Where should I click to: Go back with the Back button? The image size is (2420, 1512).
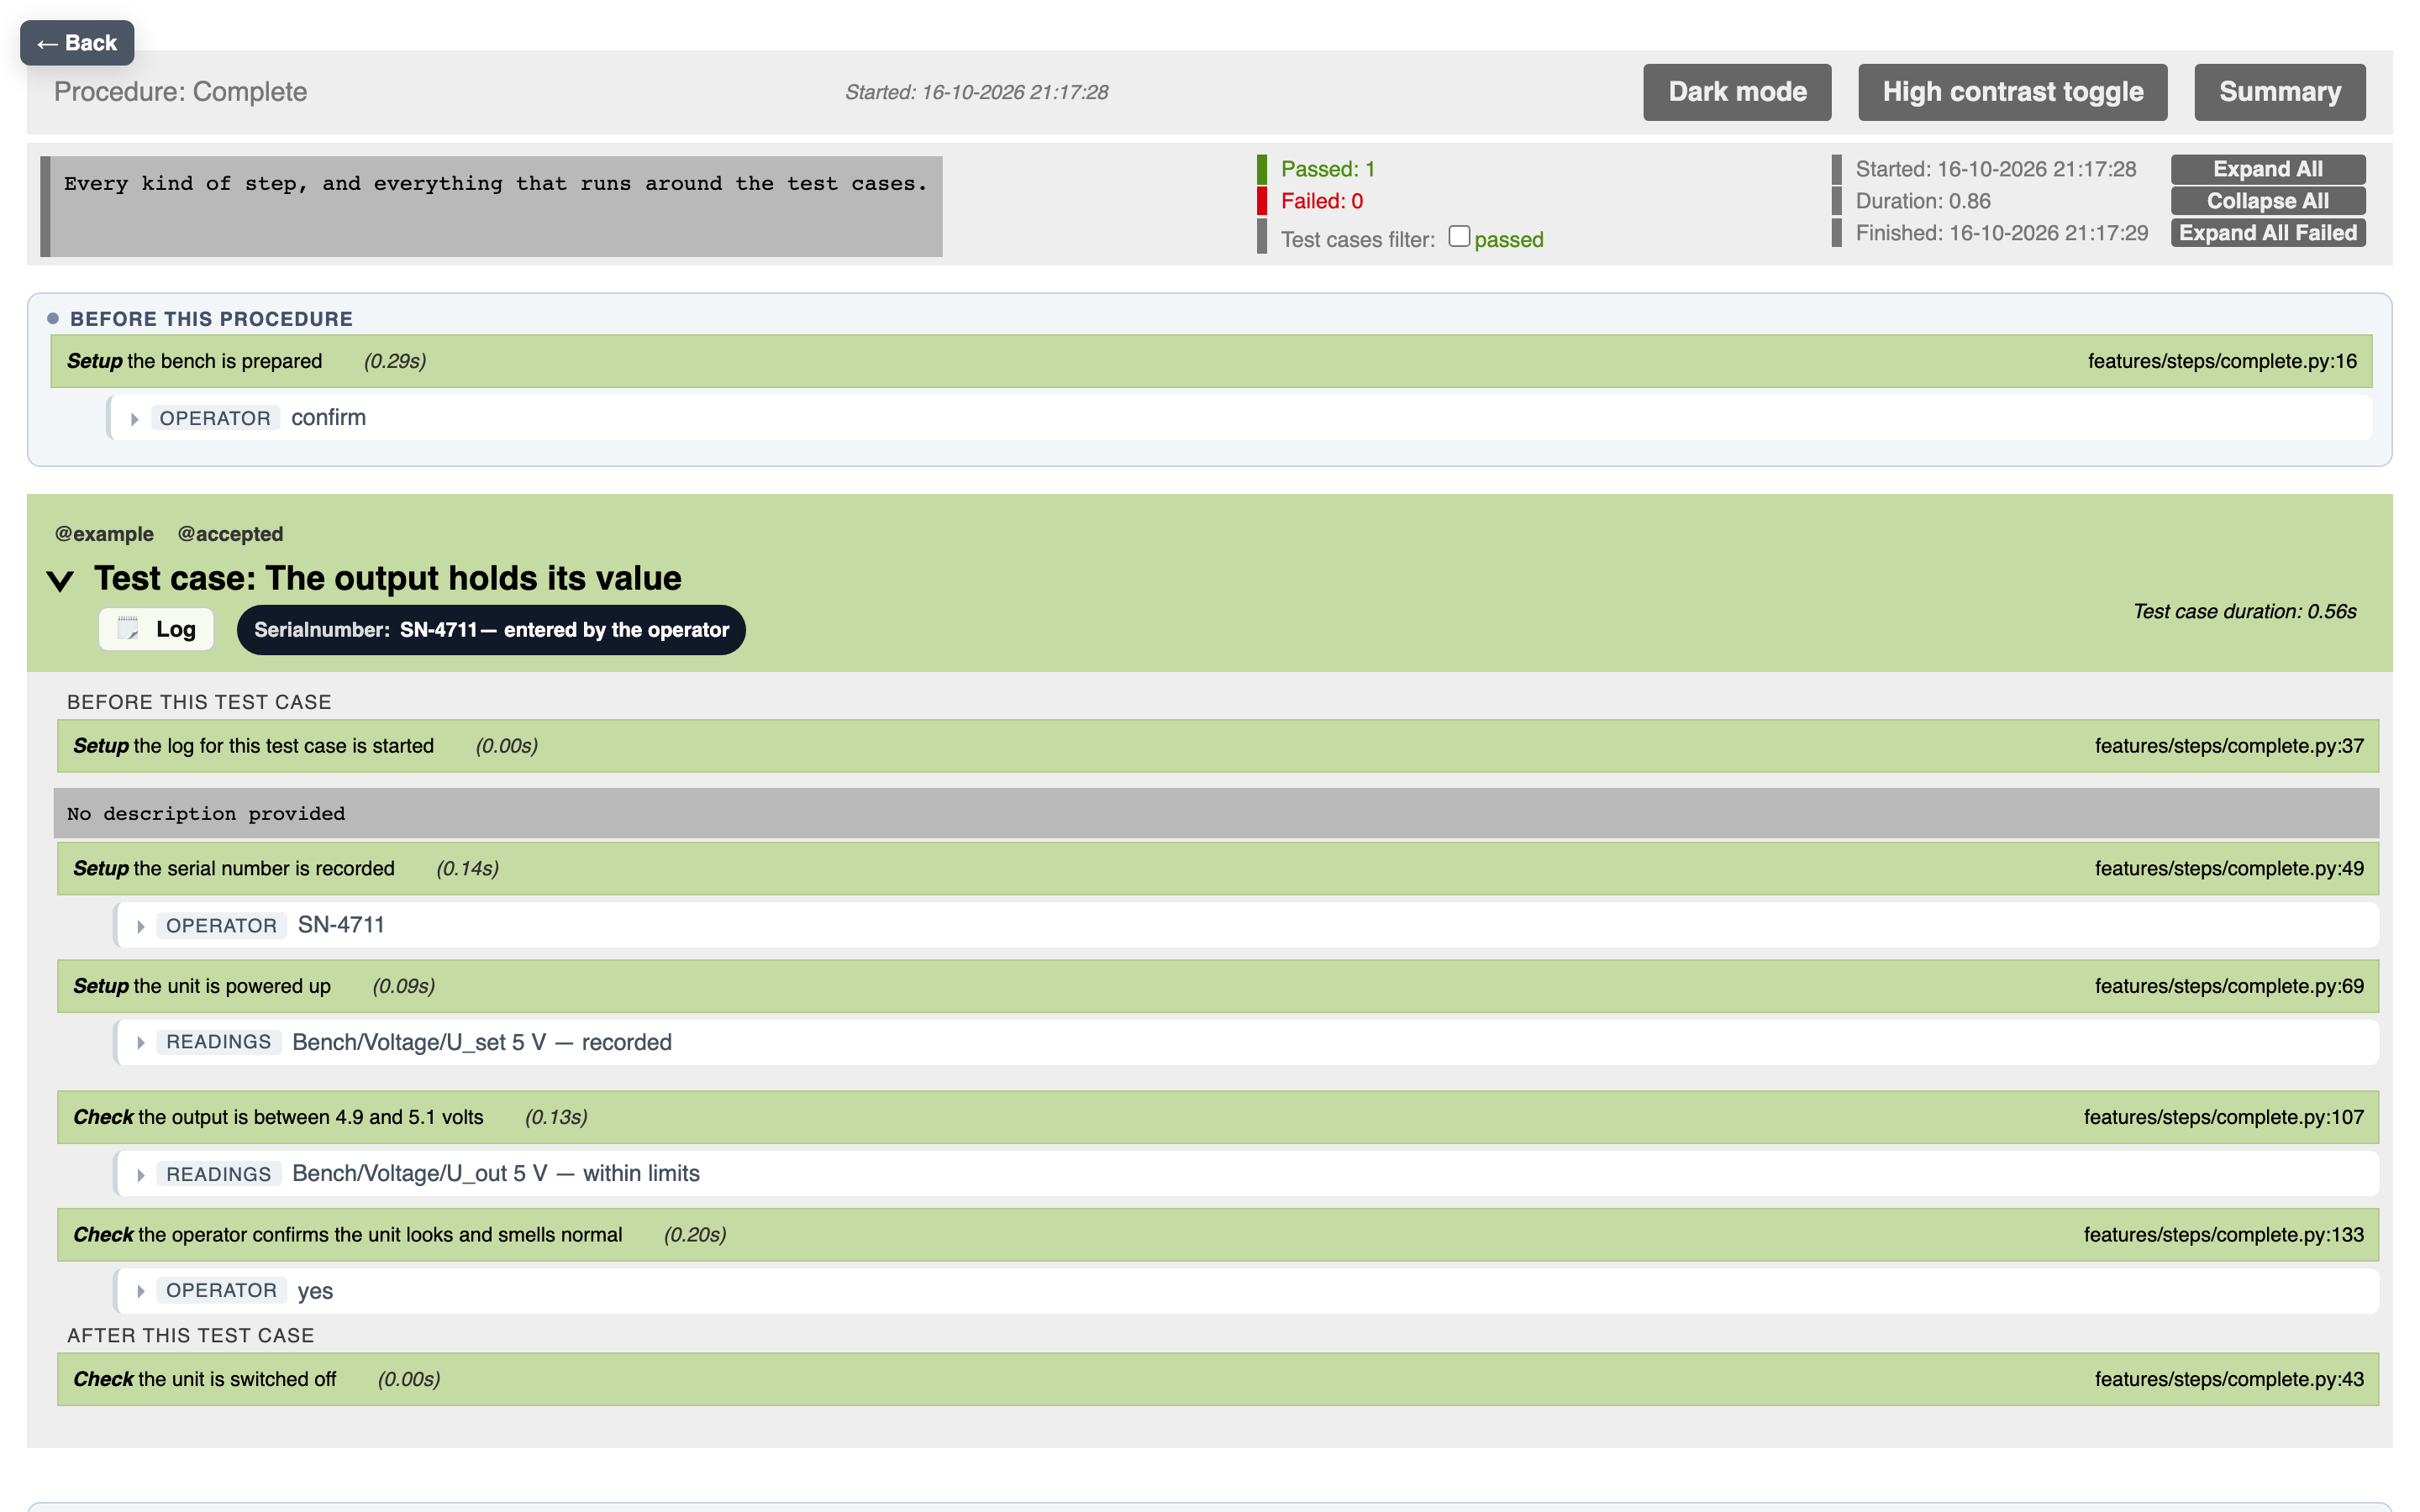[x=77, y=43]
